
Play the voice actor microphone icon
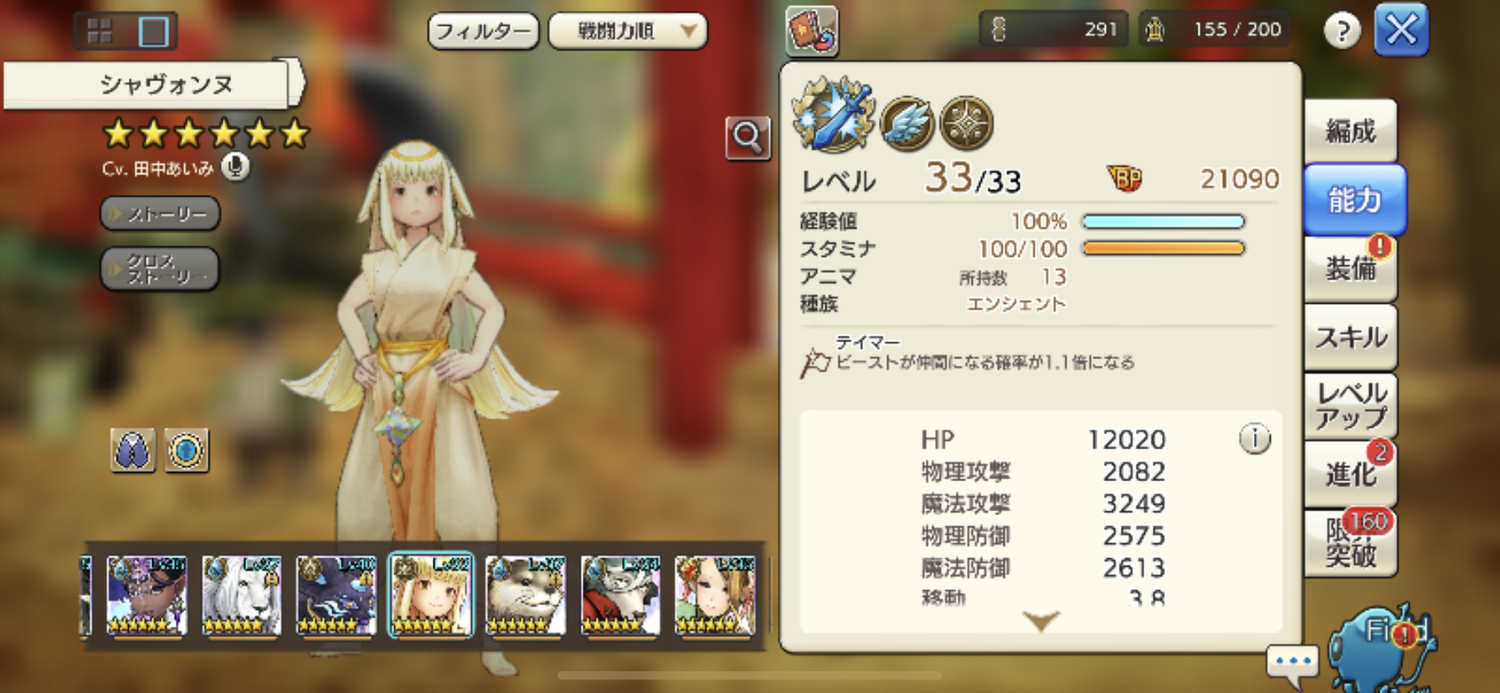point(236,167)
